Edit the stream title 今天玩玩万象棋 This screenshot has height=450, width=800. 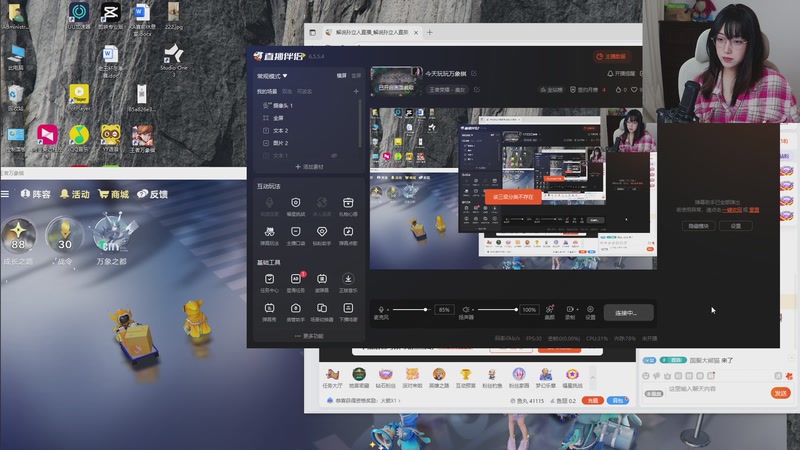pos(474,73)
